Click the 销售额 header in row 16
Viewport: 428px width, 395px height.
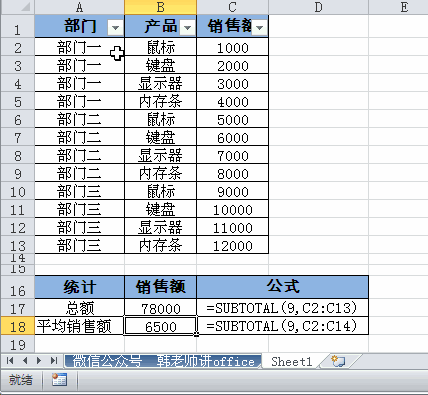(x=161, y=287)
